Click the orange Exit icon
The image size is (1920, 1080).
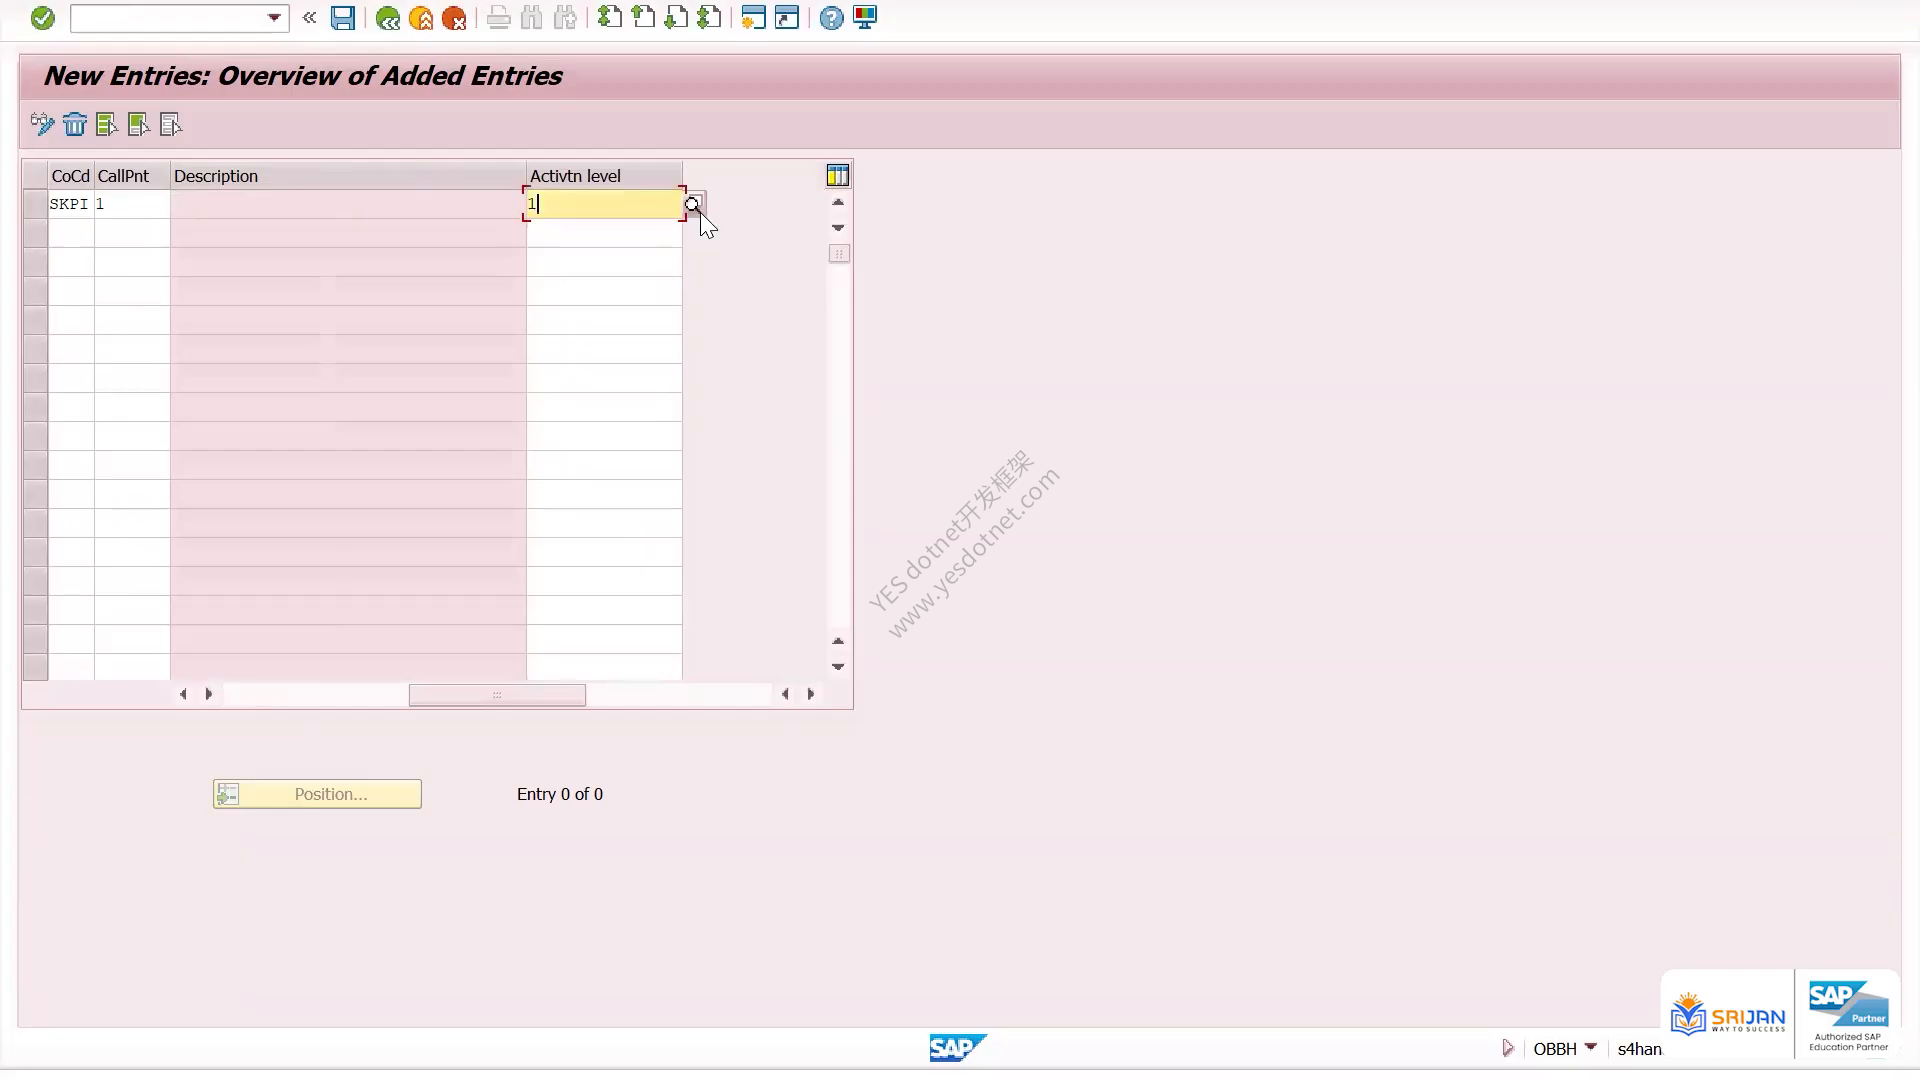click(x=421, y=18)
